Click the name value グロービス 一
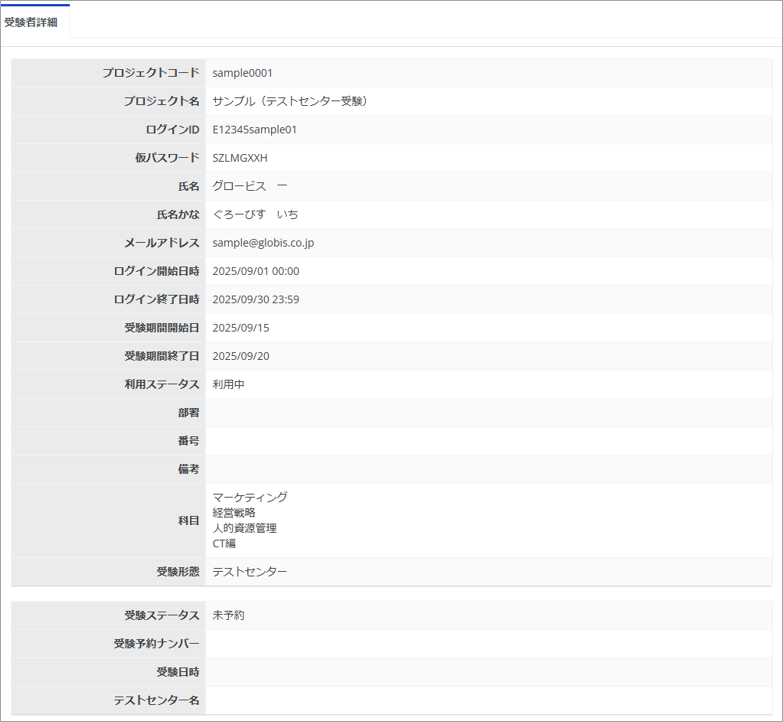Screen dimensions: 783x722 [x=250, y=186]
